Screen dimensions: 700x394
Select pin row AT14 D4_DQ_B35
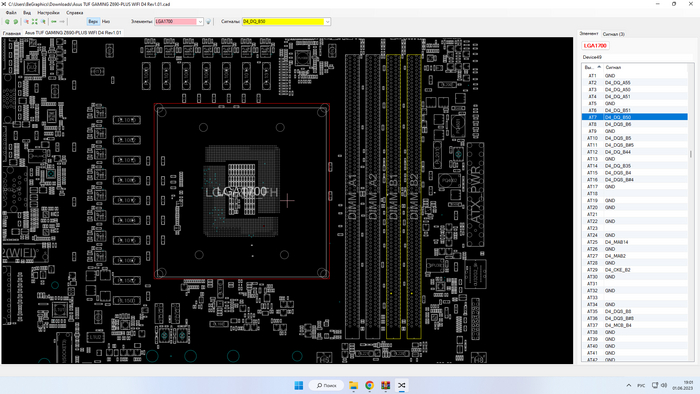click(x=634, y=166)
